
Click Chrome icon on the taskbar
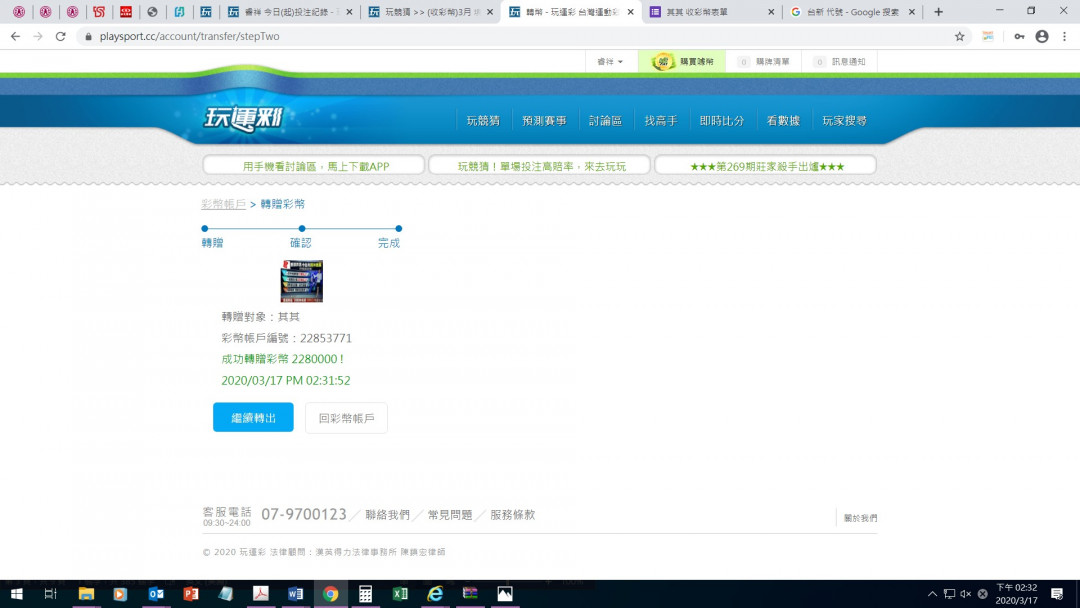coord(331,594)
